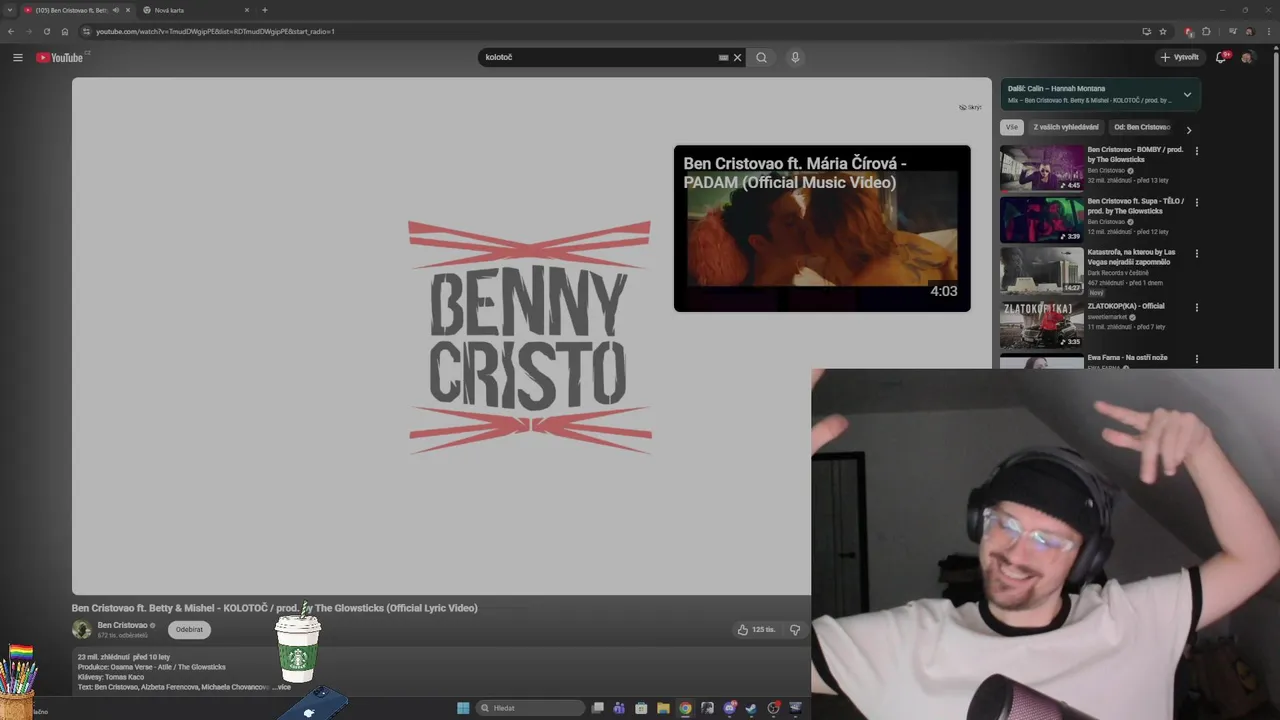Screen dimensions: 1280x720
Task: Open options for Ewa Farna video
Action: tap(1196, 358)
